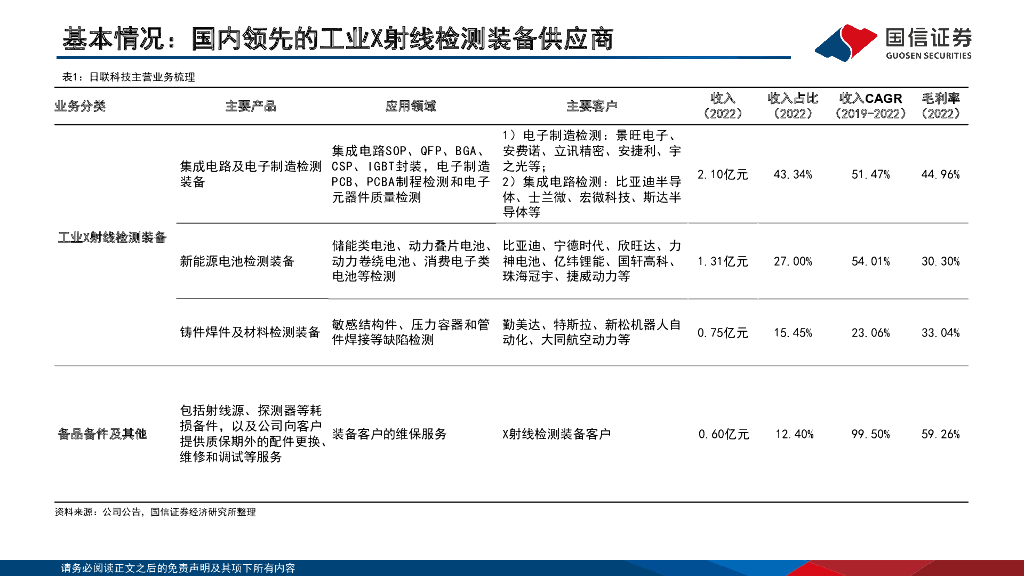Click the 应用领域 column header
This screenshot has height=576, width=1024.
point(410,106)
